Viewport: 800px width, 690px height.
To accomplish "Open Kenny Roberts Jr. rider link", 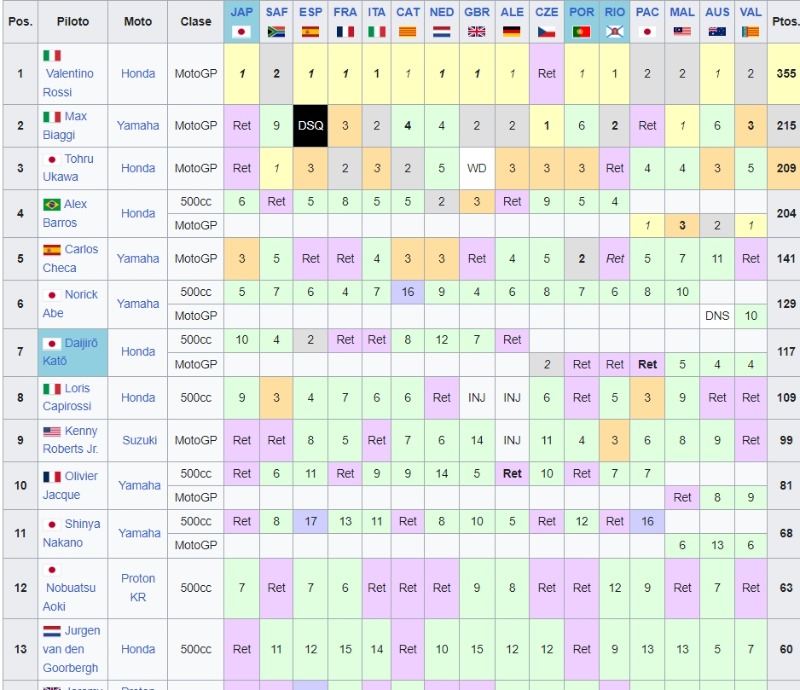I will 70,440.
